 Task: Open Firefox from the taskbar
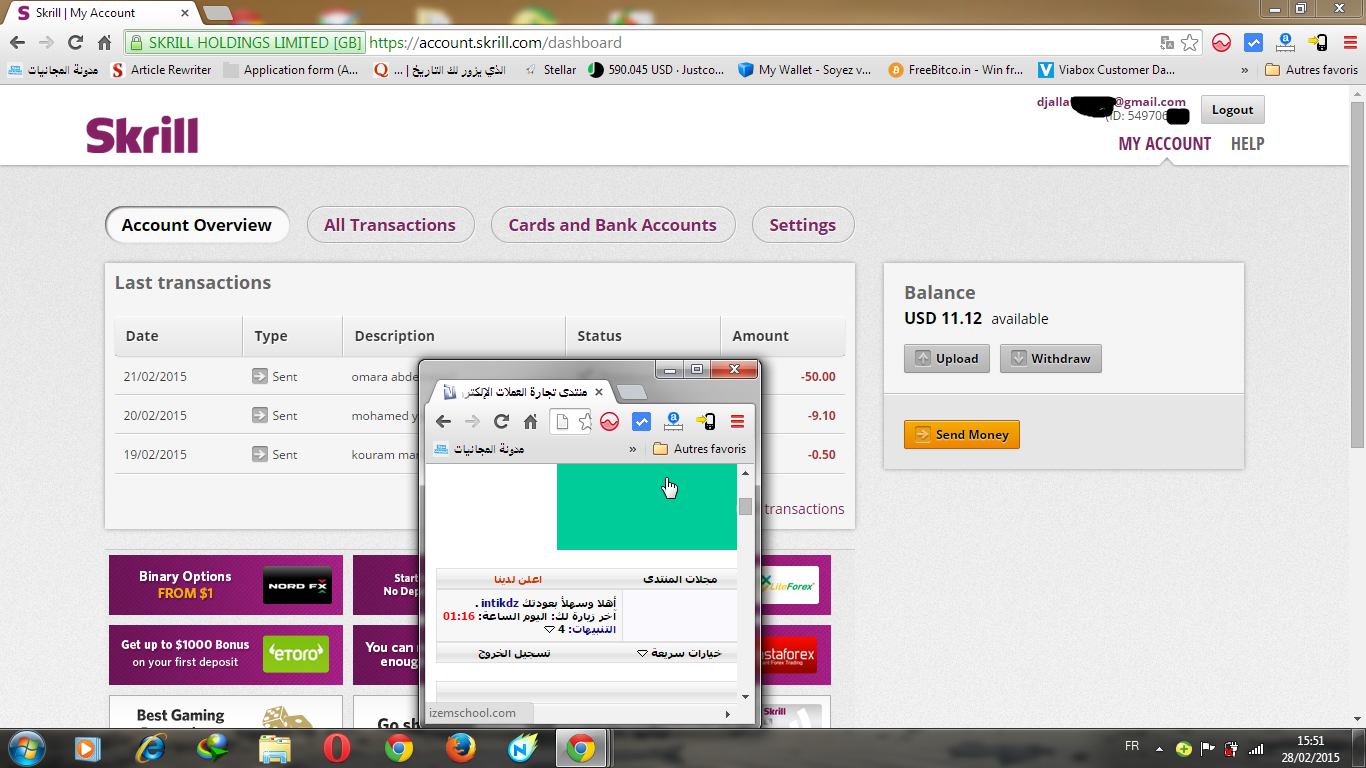(460, 748)
